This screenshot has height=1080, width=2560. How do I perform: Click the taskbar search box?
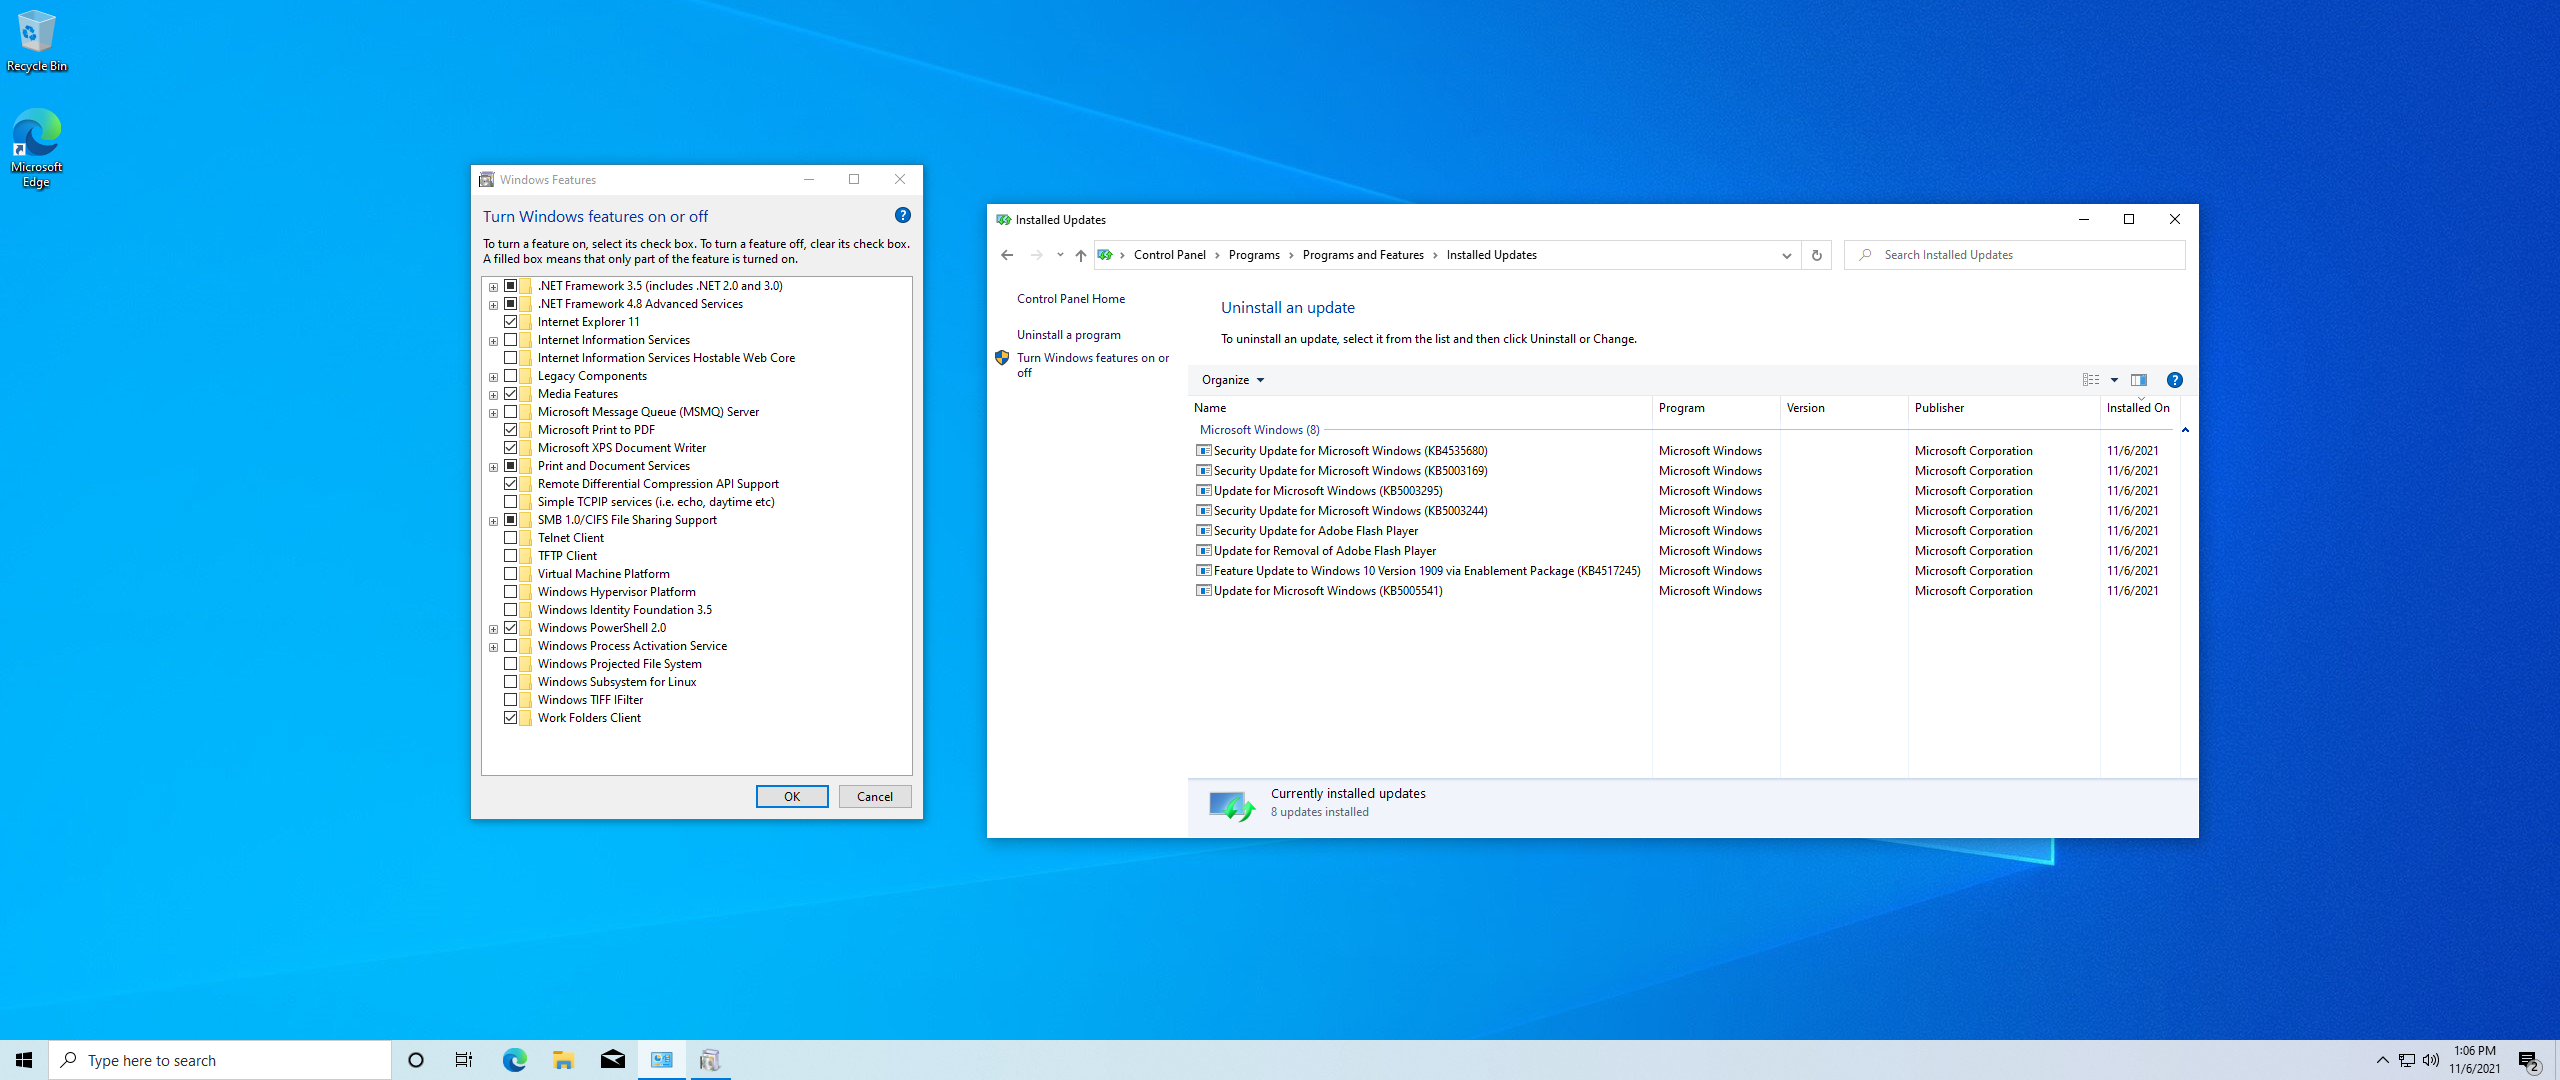click(x=220, y=1060)
